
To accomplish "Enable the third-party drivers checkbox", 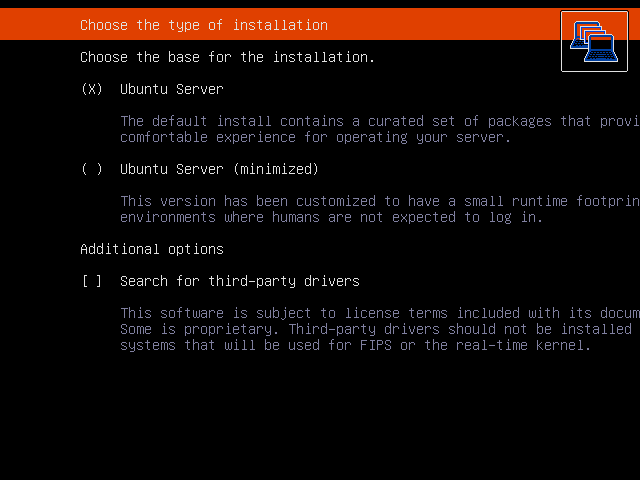I will [x=92, y=281].
